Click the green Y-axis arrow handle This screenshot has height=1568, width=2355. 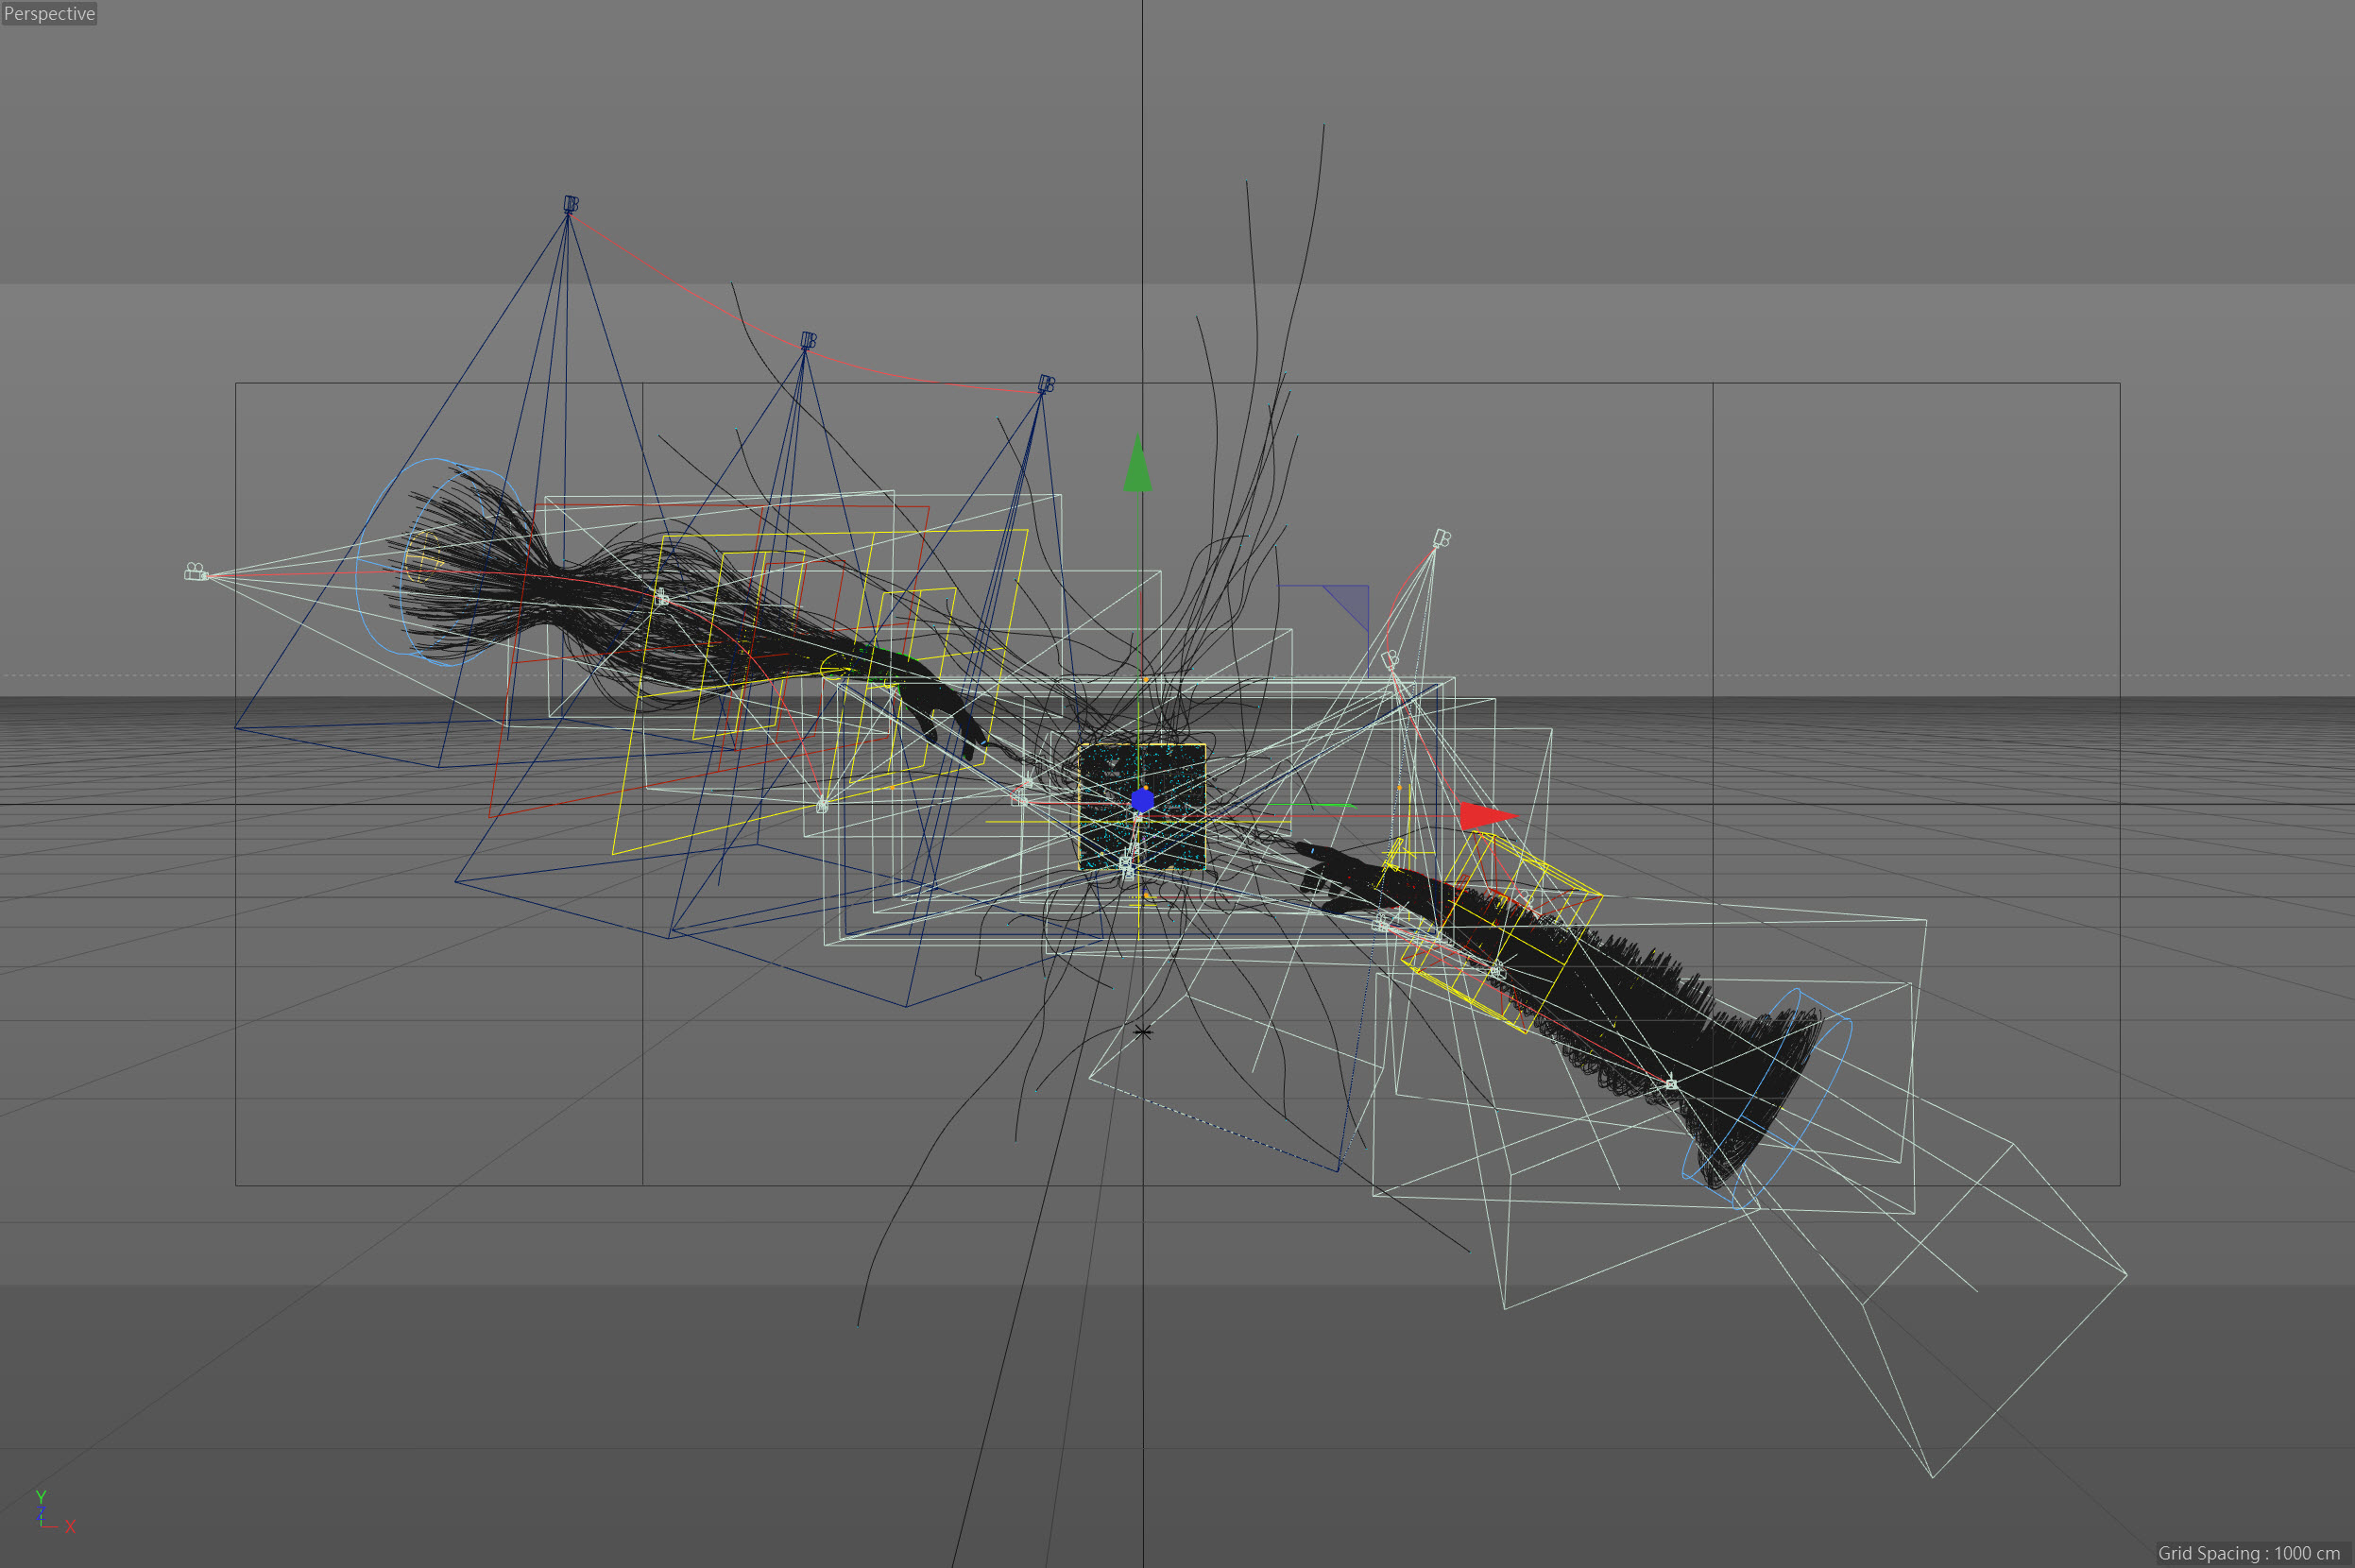point(1137,467)
